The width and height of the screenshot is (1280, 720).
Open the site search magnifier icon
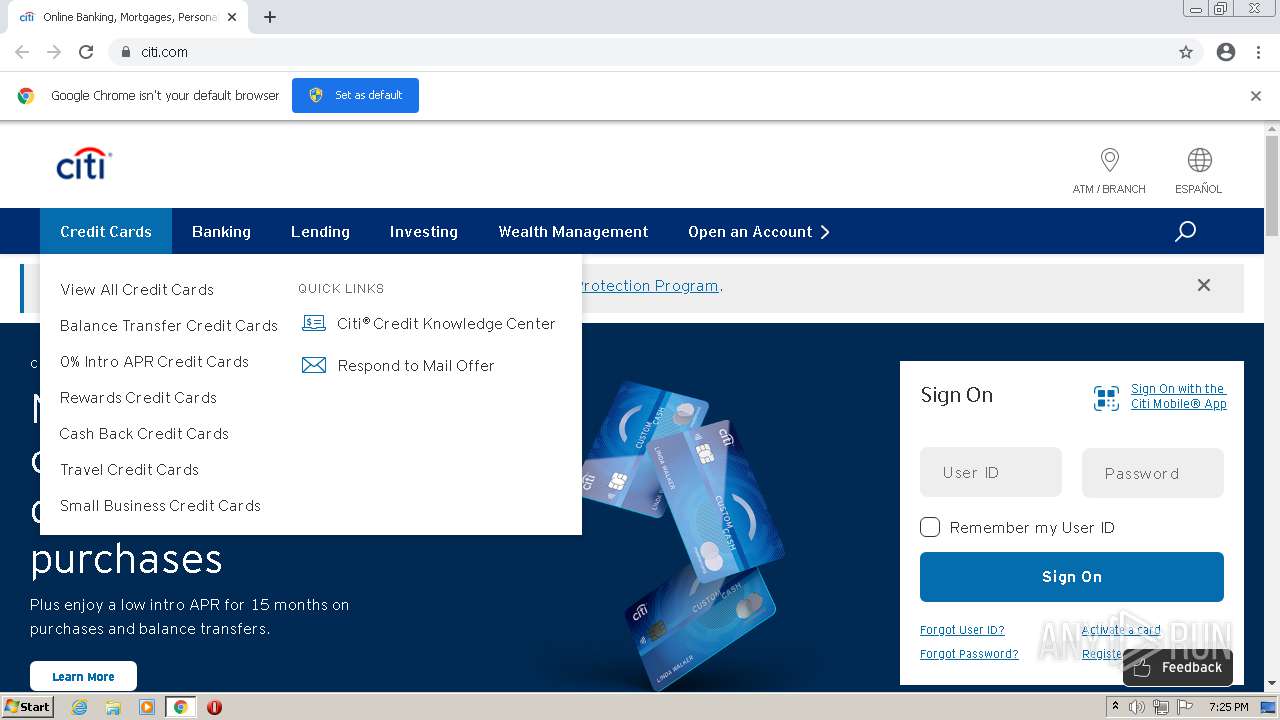(x=1185, y=231)
